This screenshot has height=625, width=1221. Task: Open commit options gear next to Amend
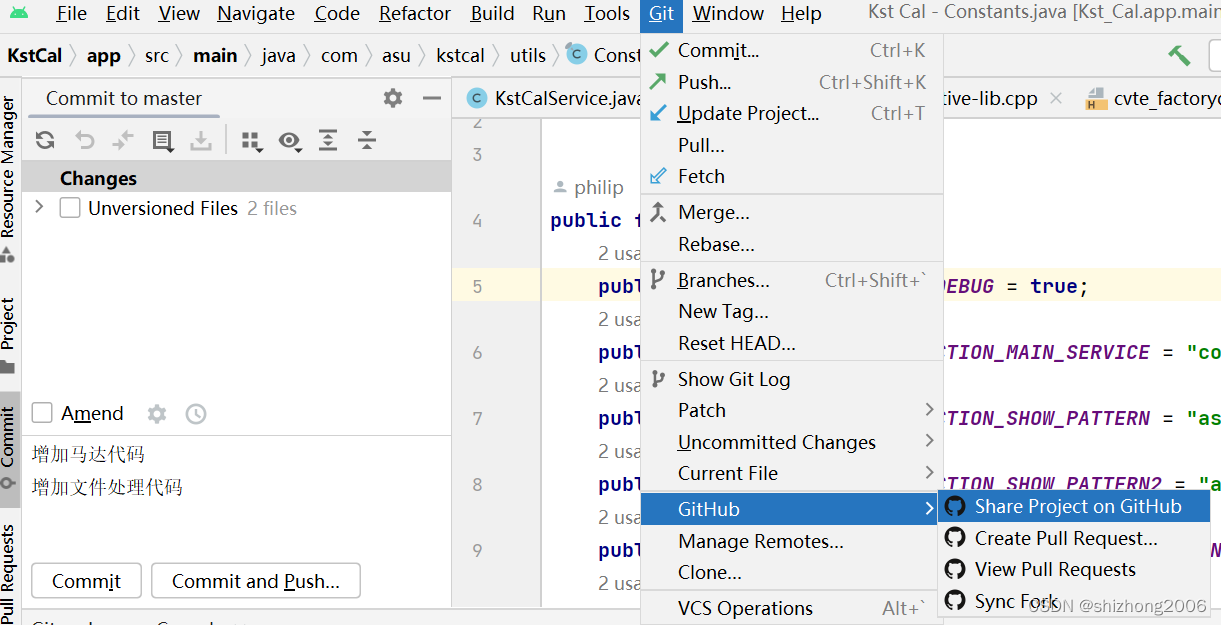157,414
